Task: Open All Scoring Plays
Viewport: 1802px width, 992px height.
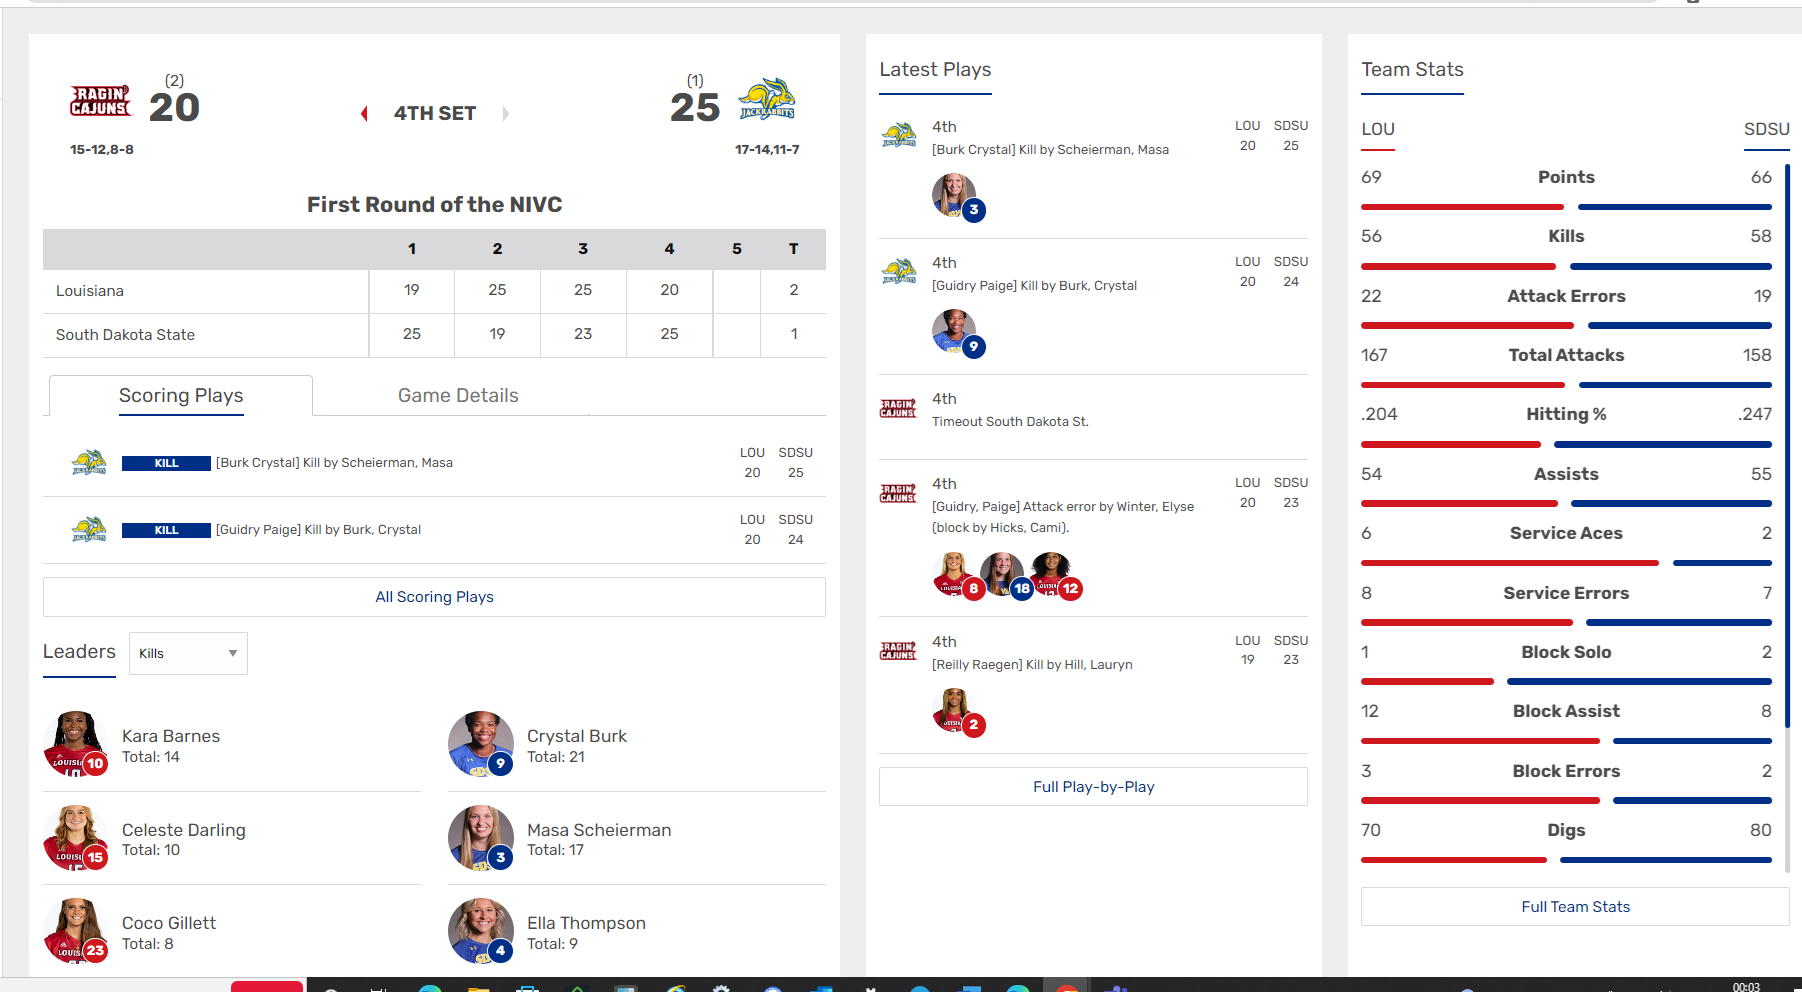Action: (434, 597)
